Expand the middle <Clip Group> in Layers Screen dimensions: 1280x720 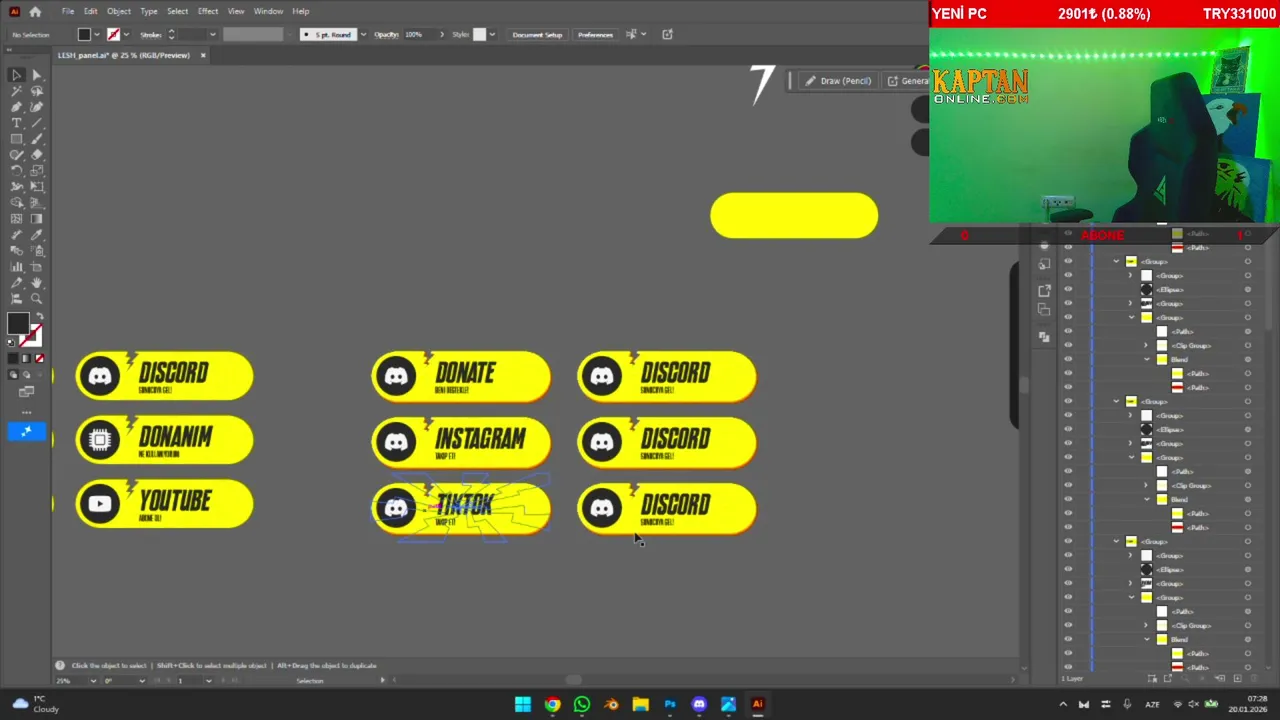[x=1147, y=485]
